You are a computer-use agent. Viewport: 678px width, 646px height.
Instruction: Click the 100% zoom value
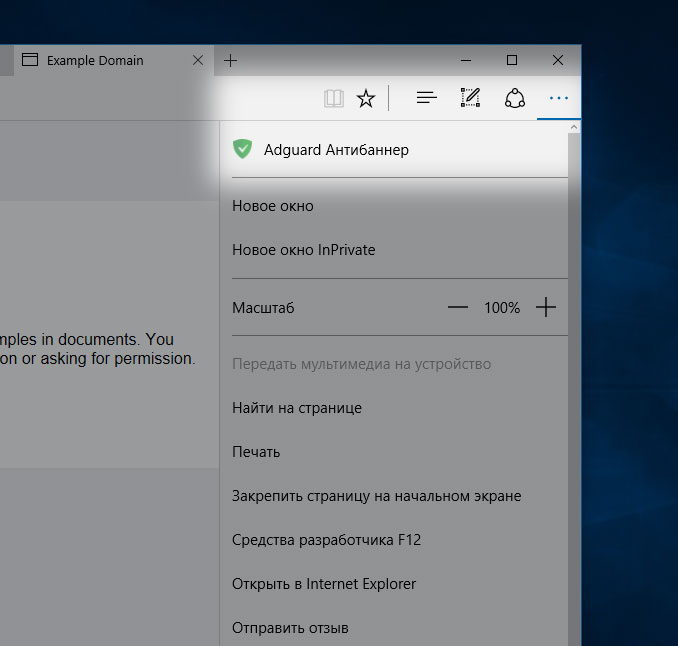502,308
